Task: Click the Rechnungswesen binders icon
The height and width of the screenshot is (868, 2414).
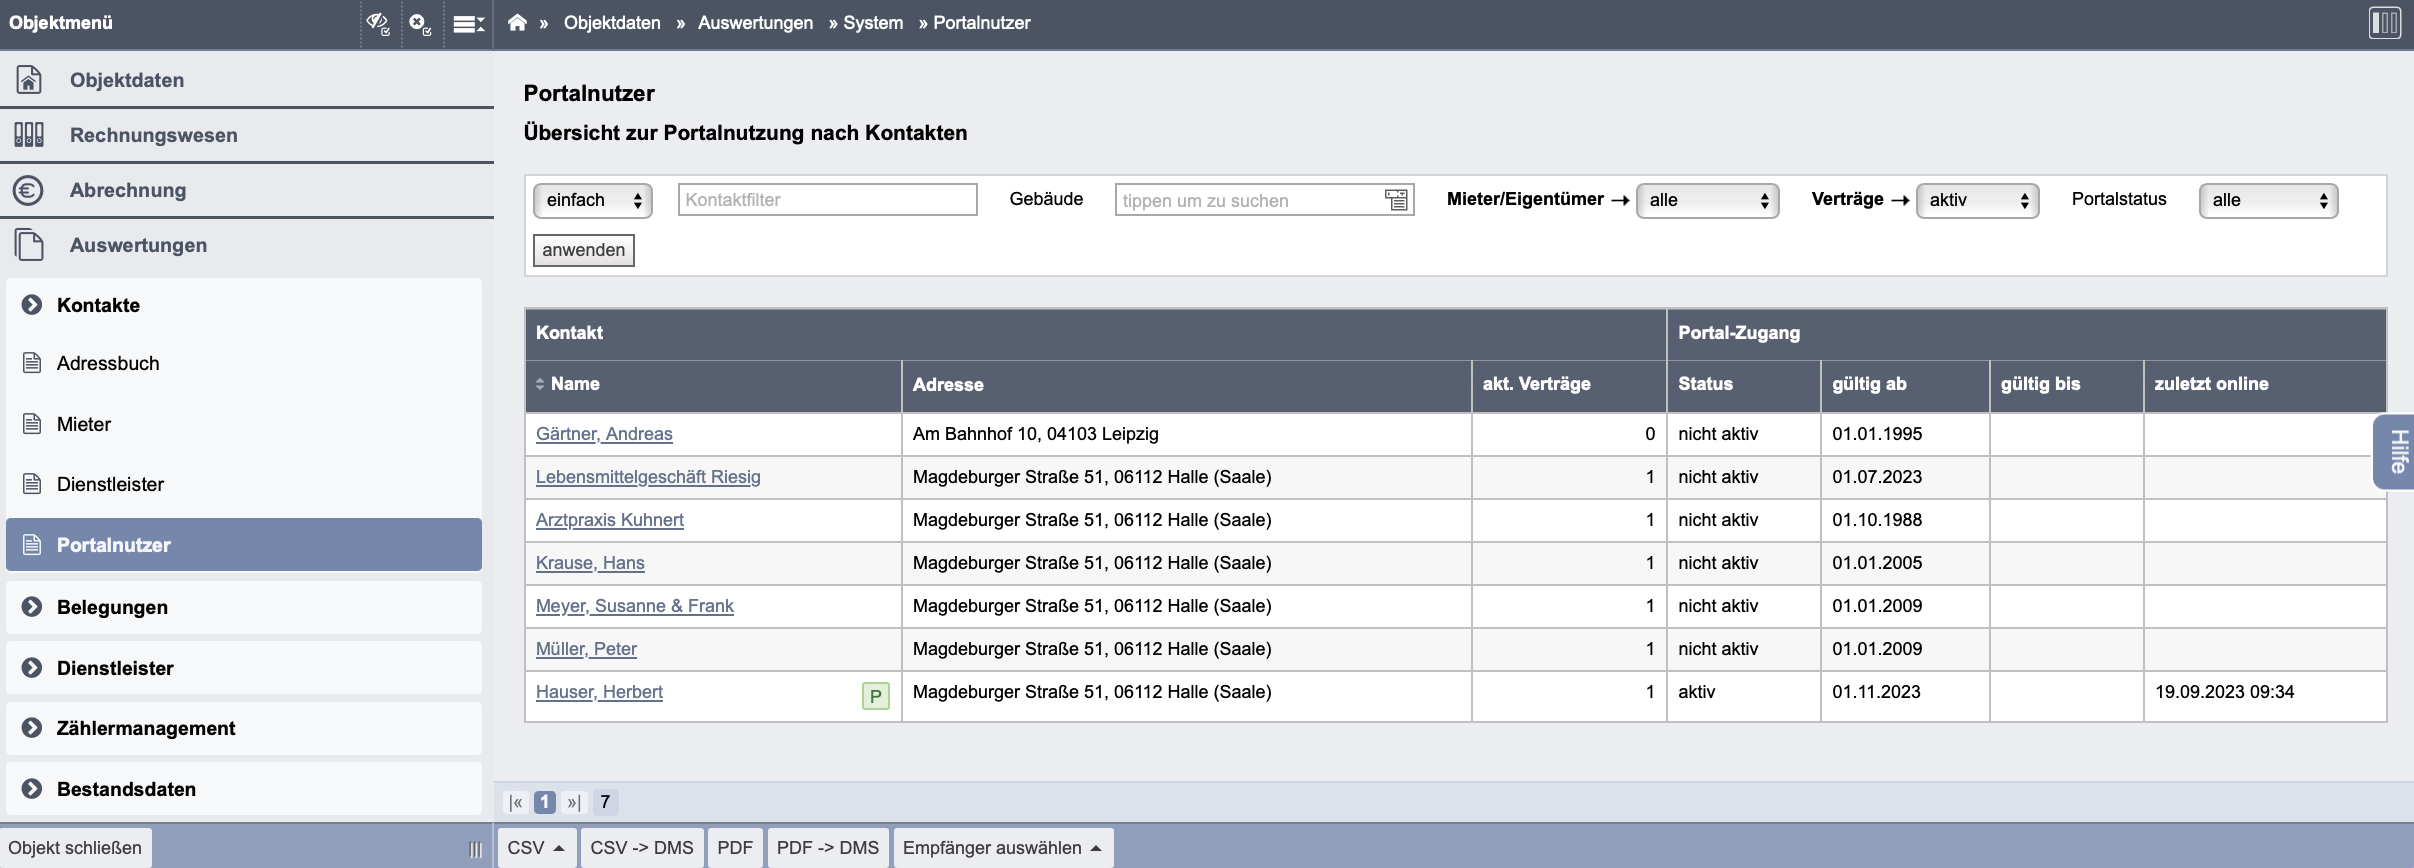Action: [29, 134]
